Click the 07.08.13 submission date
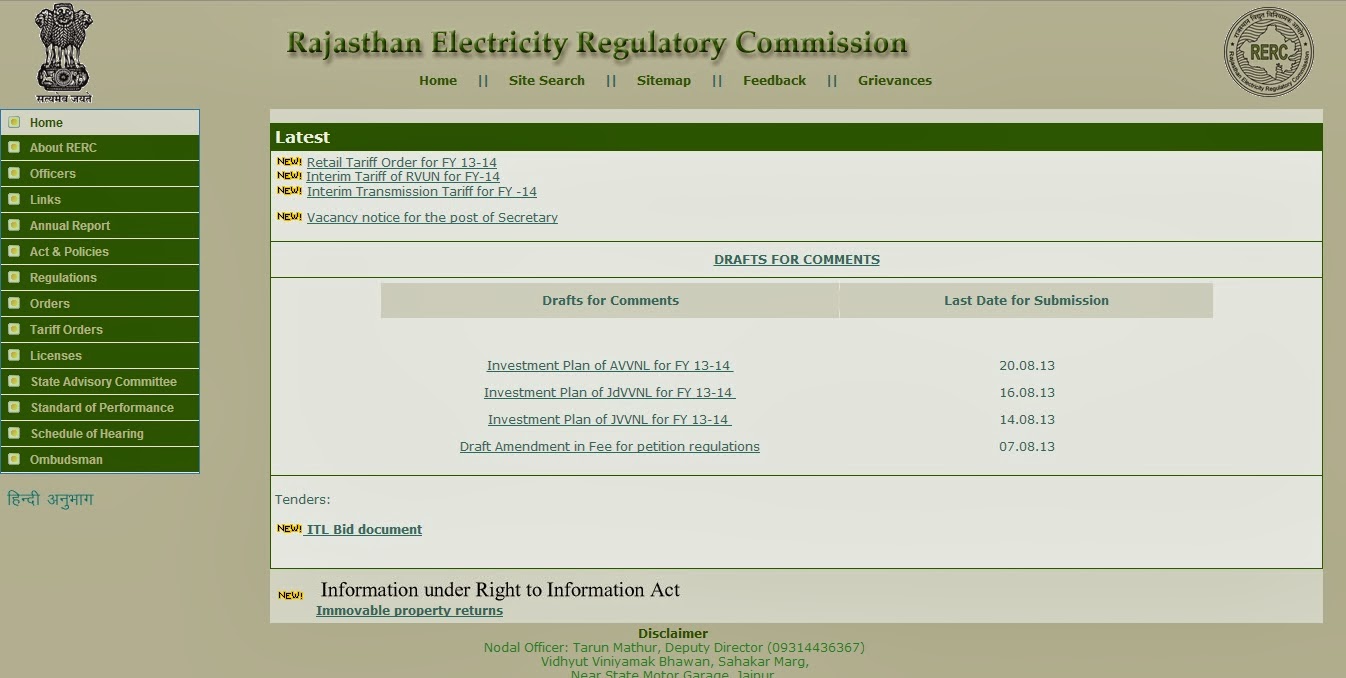 tap(1027, 446)
